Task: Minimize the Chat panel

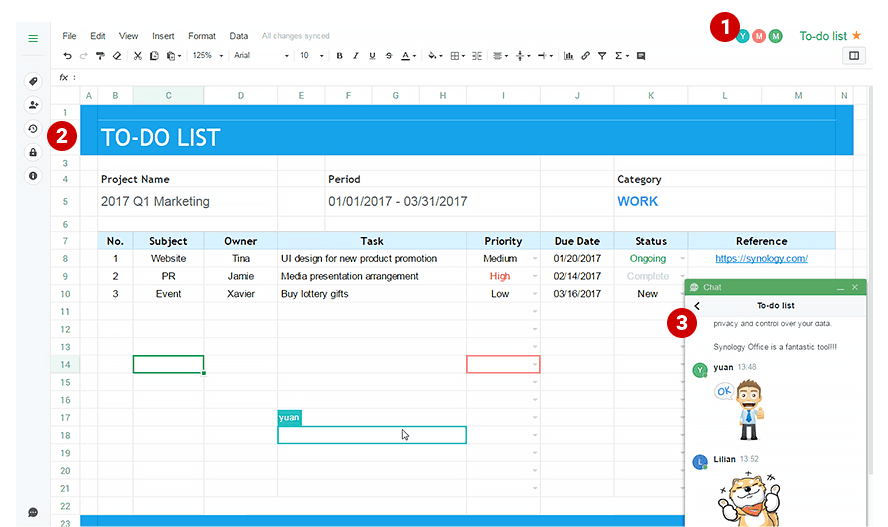Action: point(840,288)
